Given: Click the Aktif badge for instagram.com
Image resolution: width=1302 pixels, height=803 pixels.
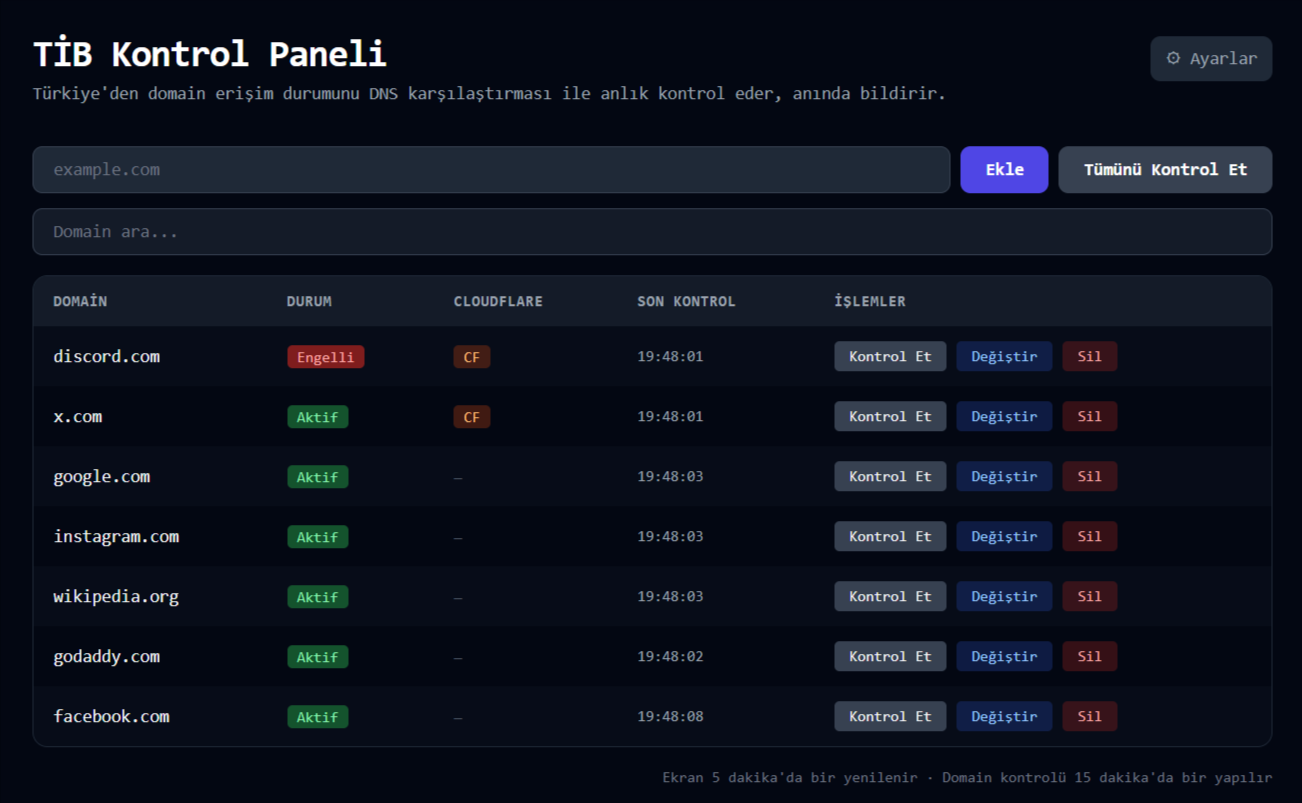Looking at the screenshot, I should 317,537.
